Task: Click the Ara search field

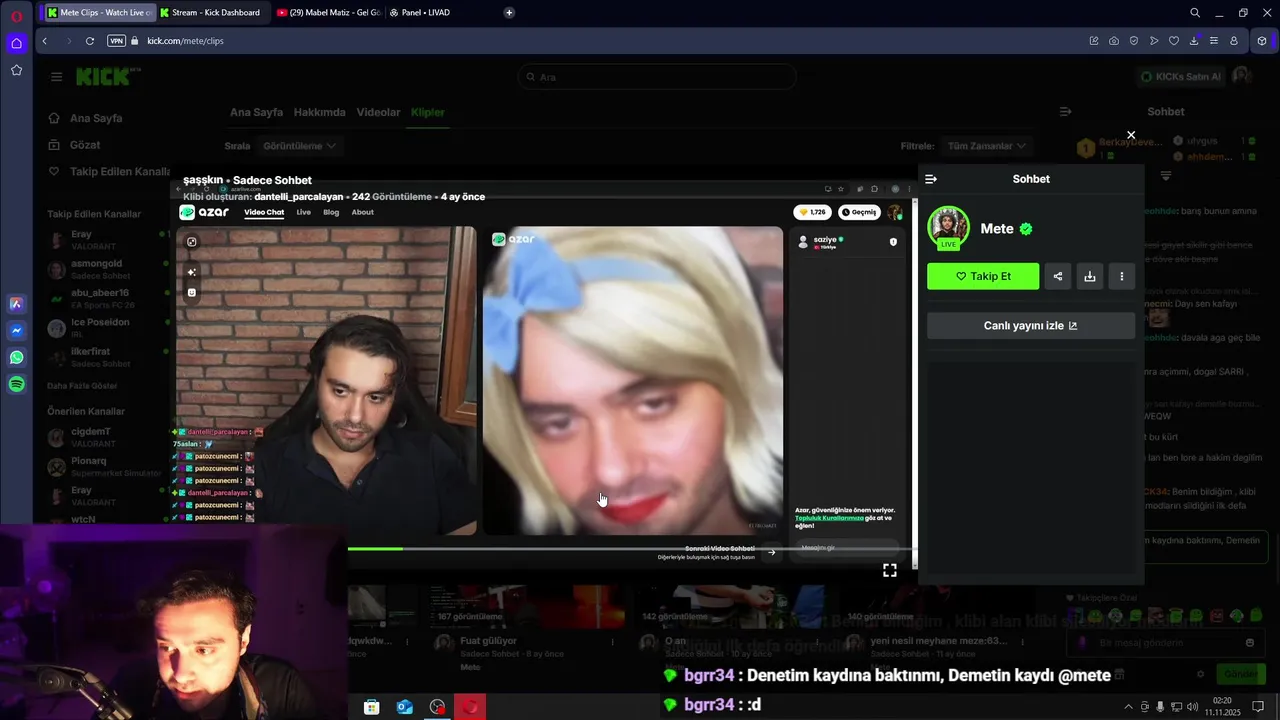Action: 657,77
